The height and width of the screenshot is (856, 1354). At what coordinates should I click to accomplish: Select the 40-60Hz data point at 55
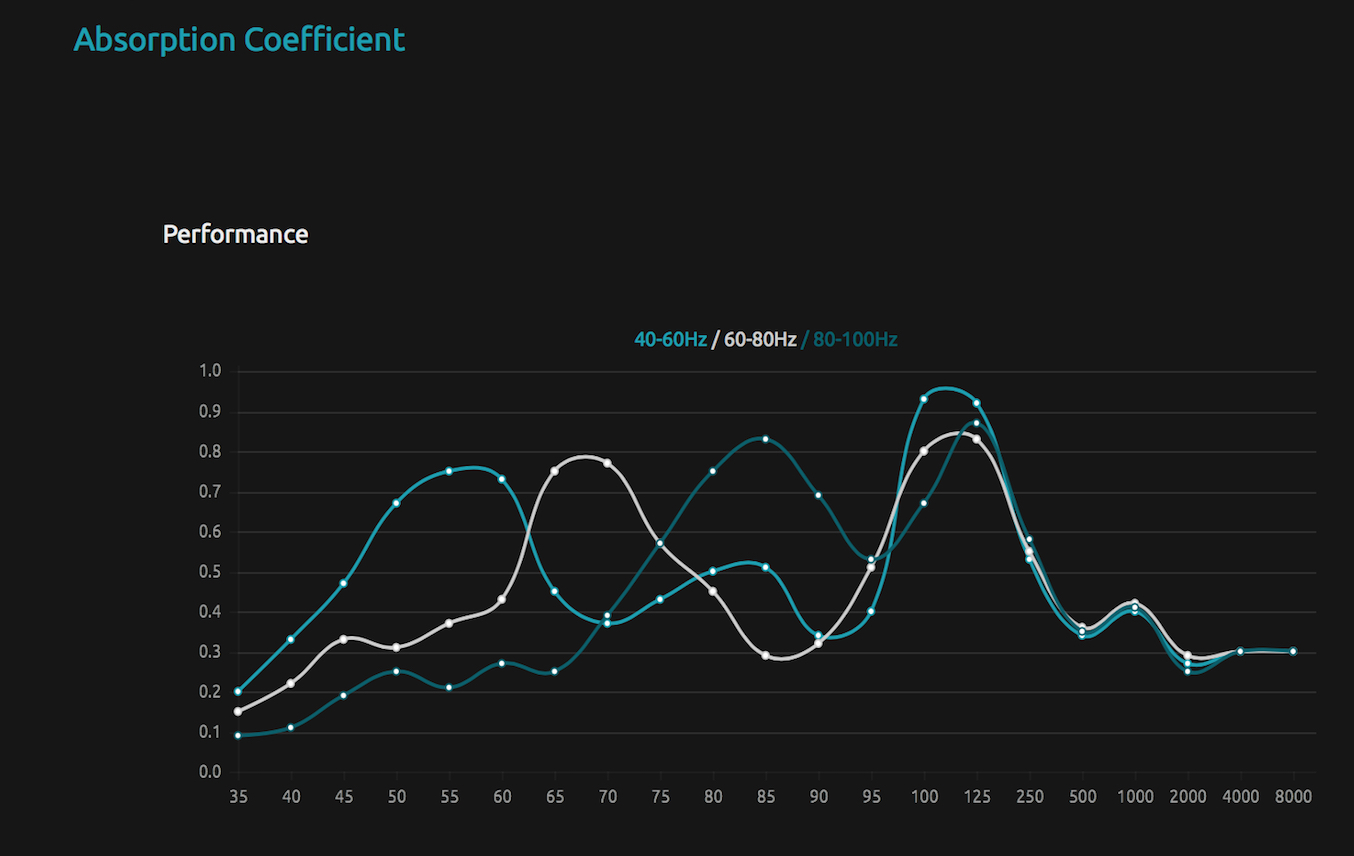(x=449, y=471)
